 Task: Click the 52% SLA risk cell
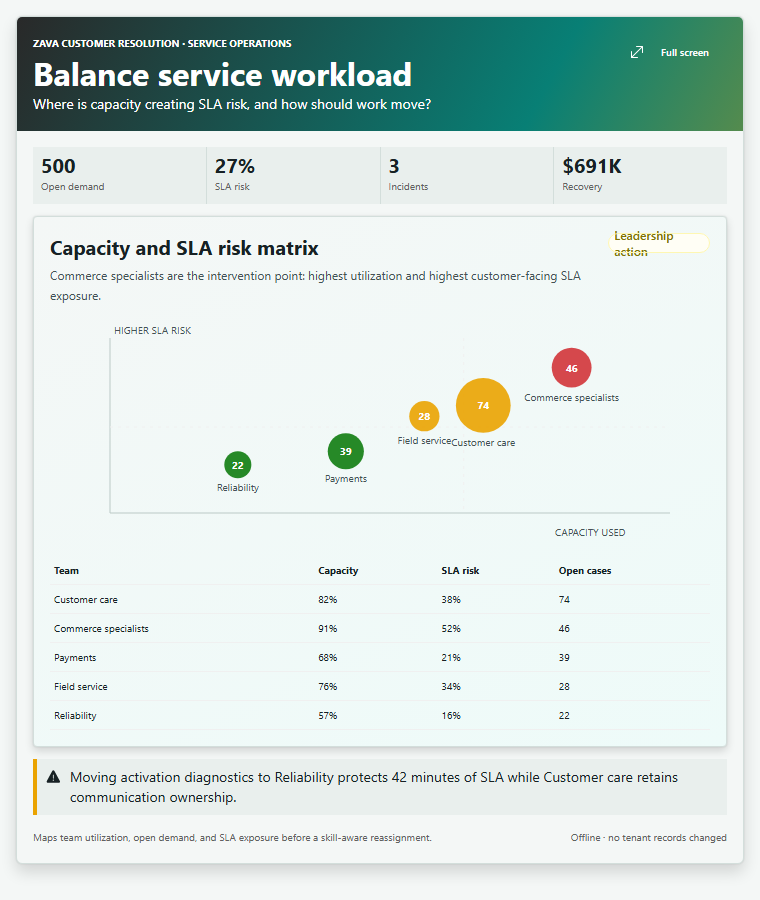point(451,629)
